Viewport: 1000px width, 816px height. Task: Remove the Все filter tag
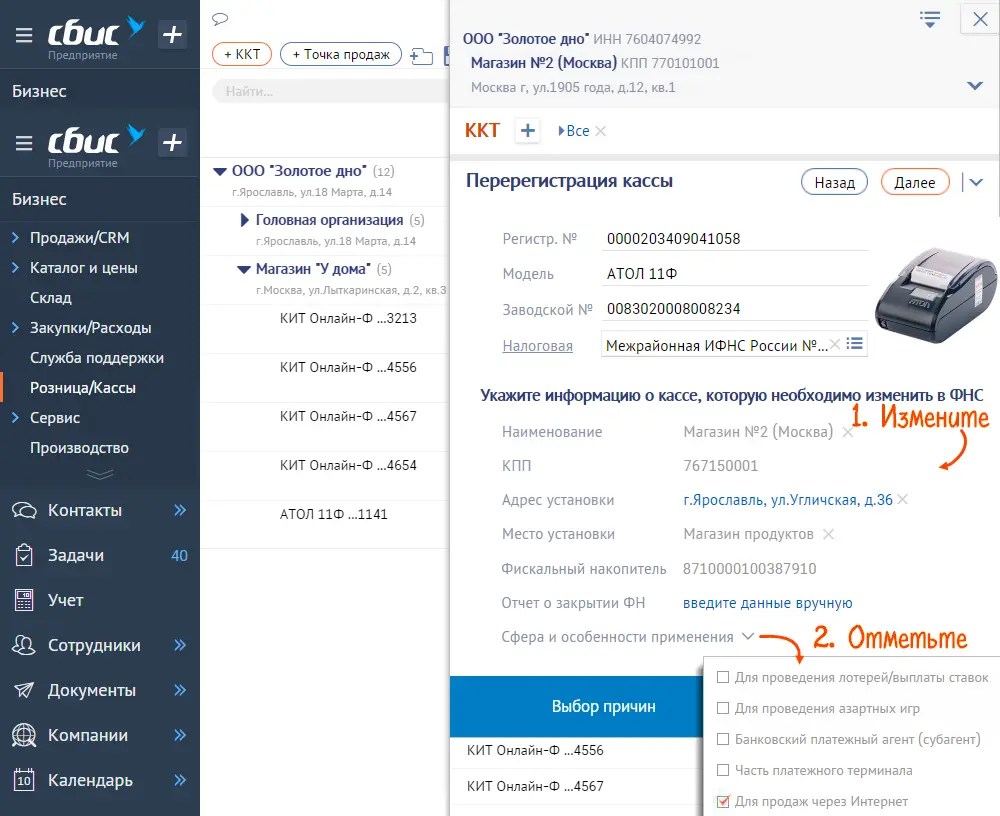600,131
